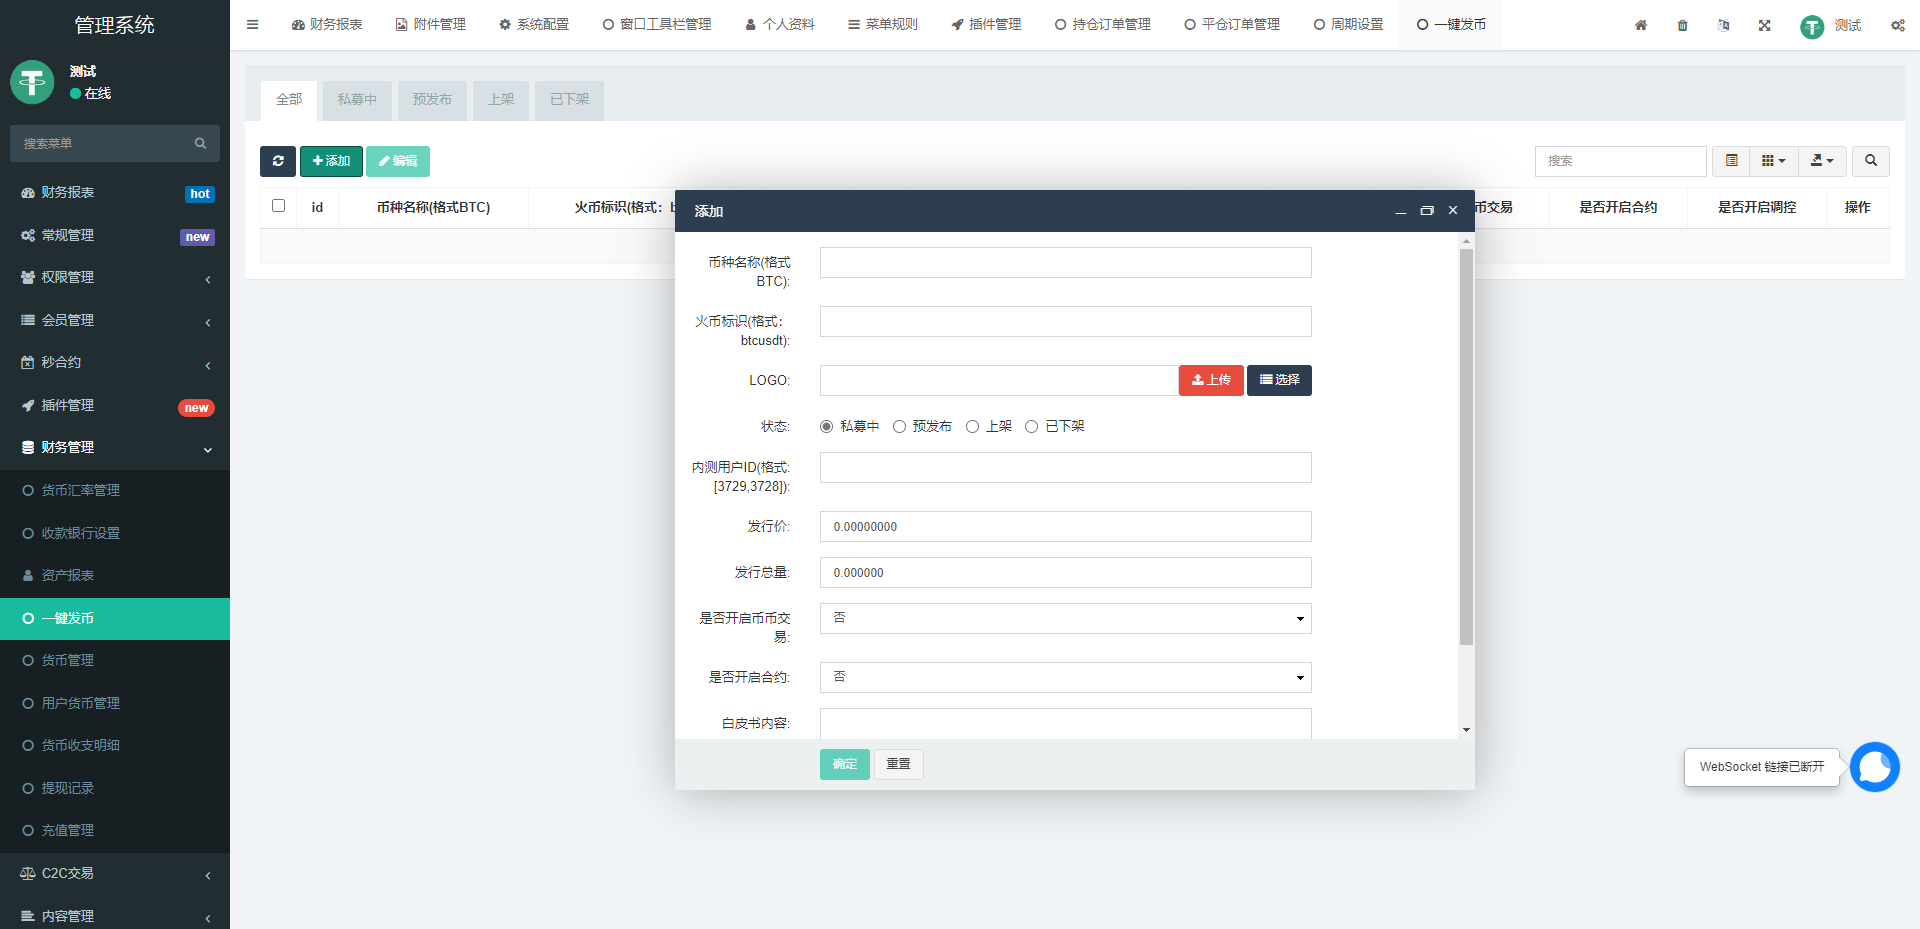Select the 私募中 status radio button
This screenshot has height=929, width=1920.
[826, 426]
